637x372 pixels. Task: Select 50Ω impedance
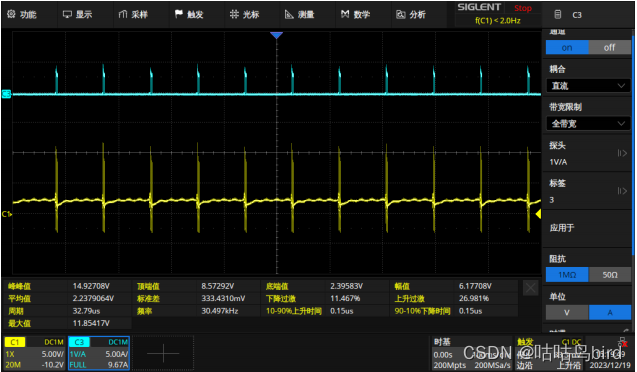610,275
